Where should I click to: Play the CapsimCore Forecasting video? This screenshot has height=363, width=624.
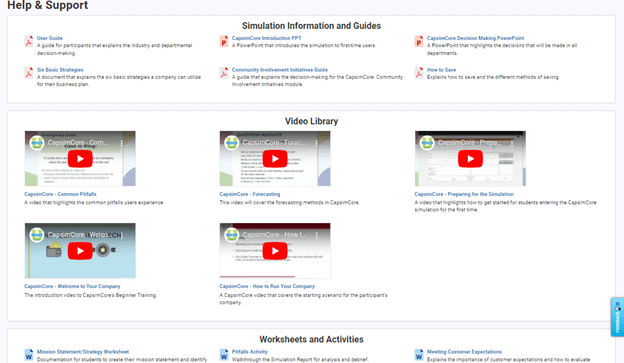click(275, 159)
